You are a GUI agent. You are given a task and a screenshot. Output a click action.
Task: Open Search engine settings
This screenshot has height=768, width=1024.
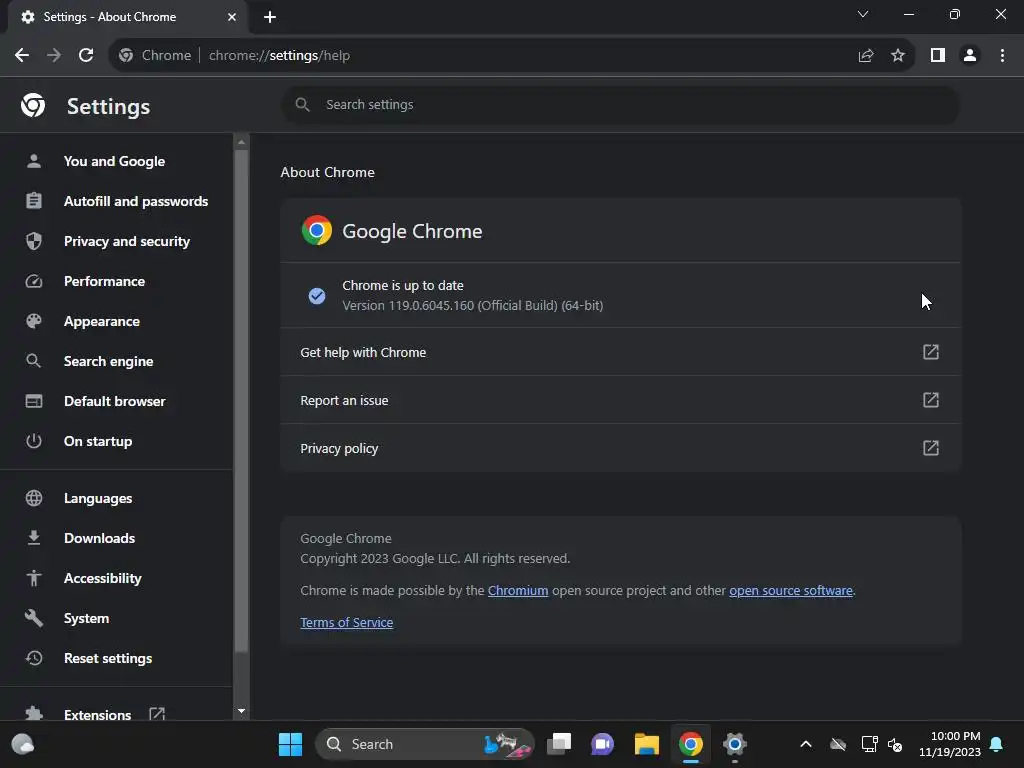[x=116, y=361]
